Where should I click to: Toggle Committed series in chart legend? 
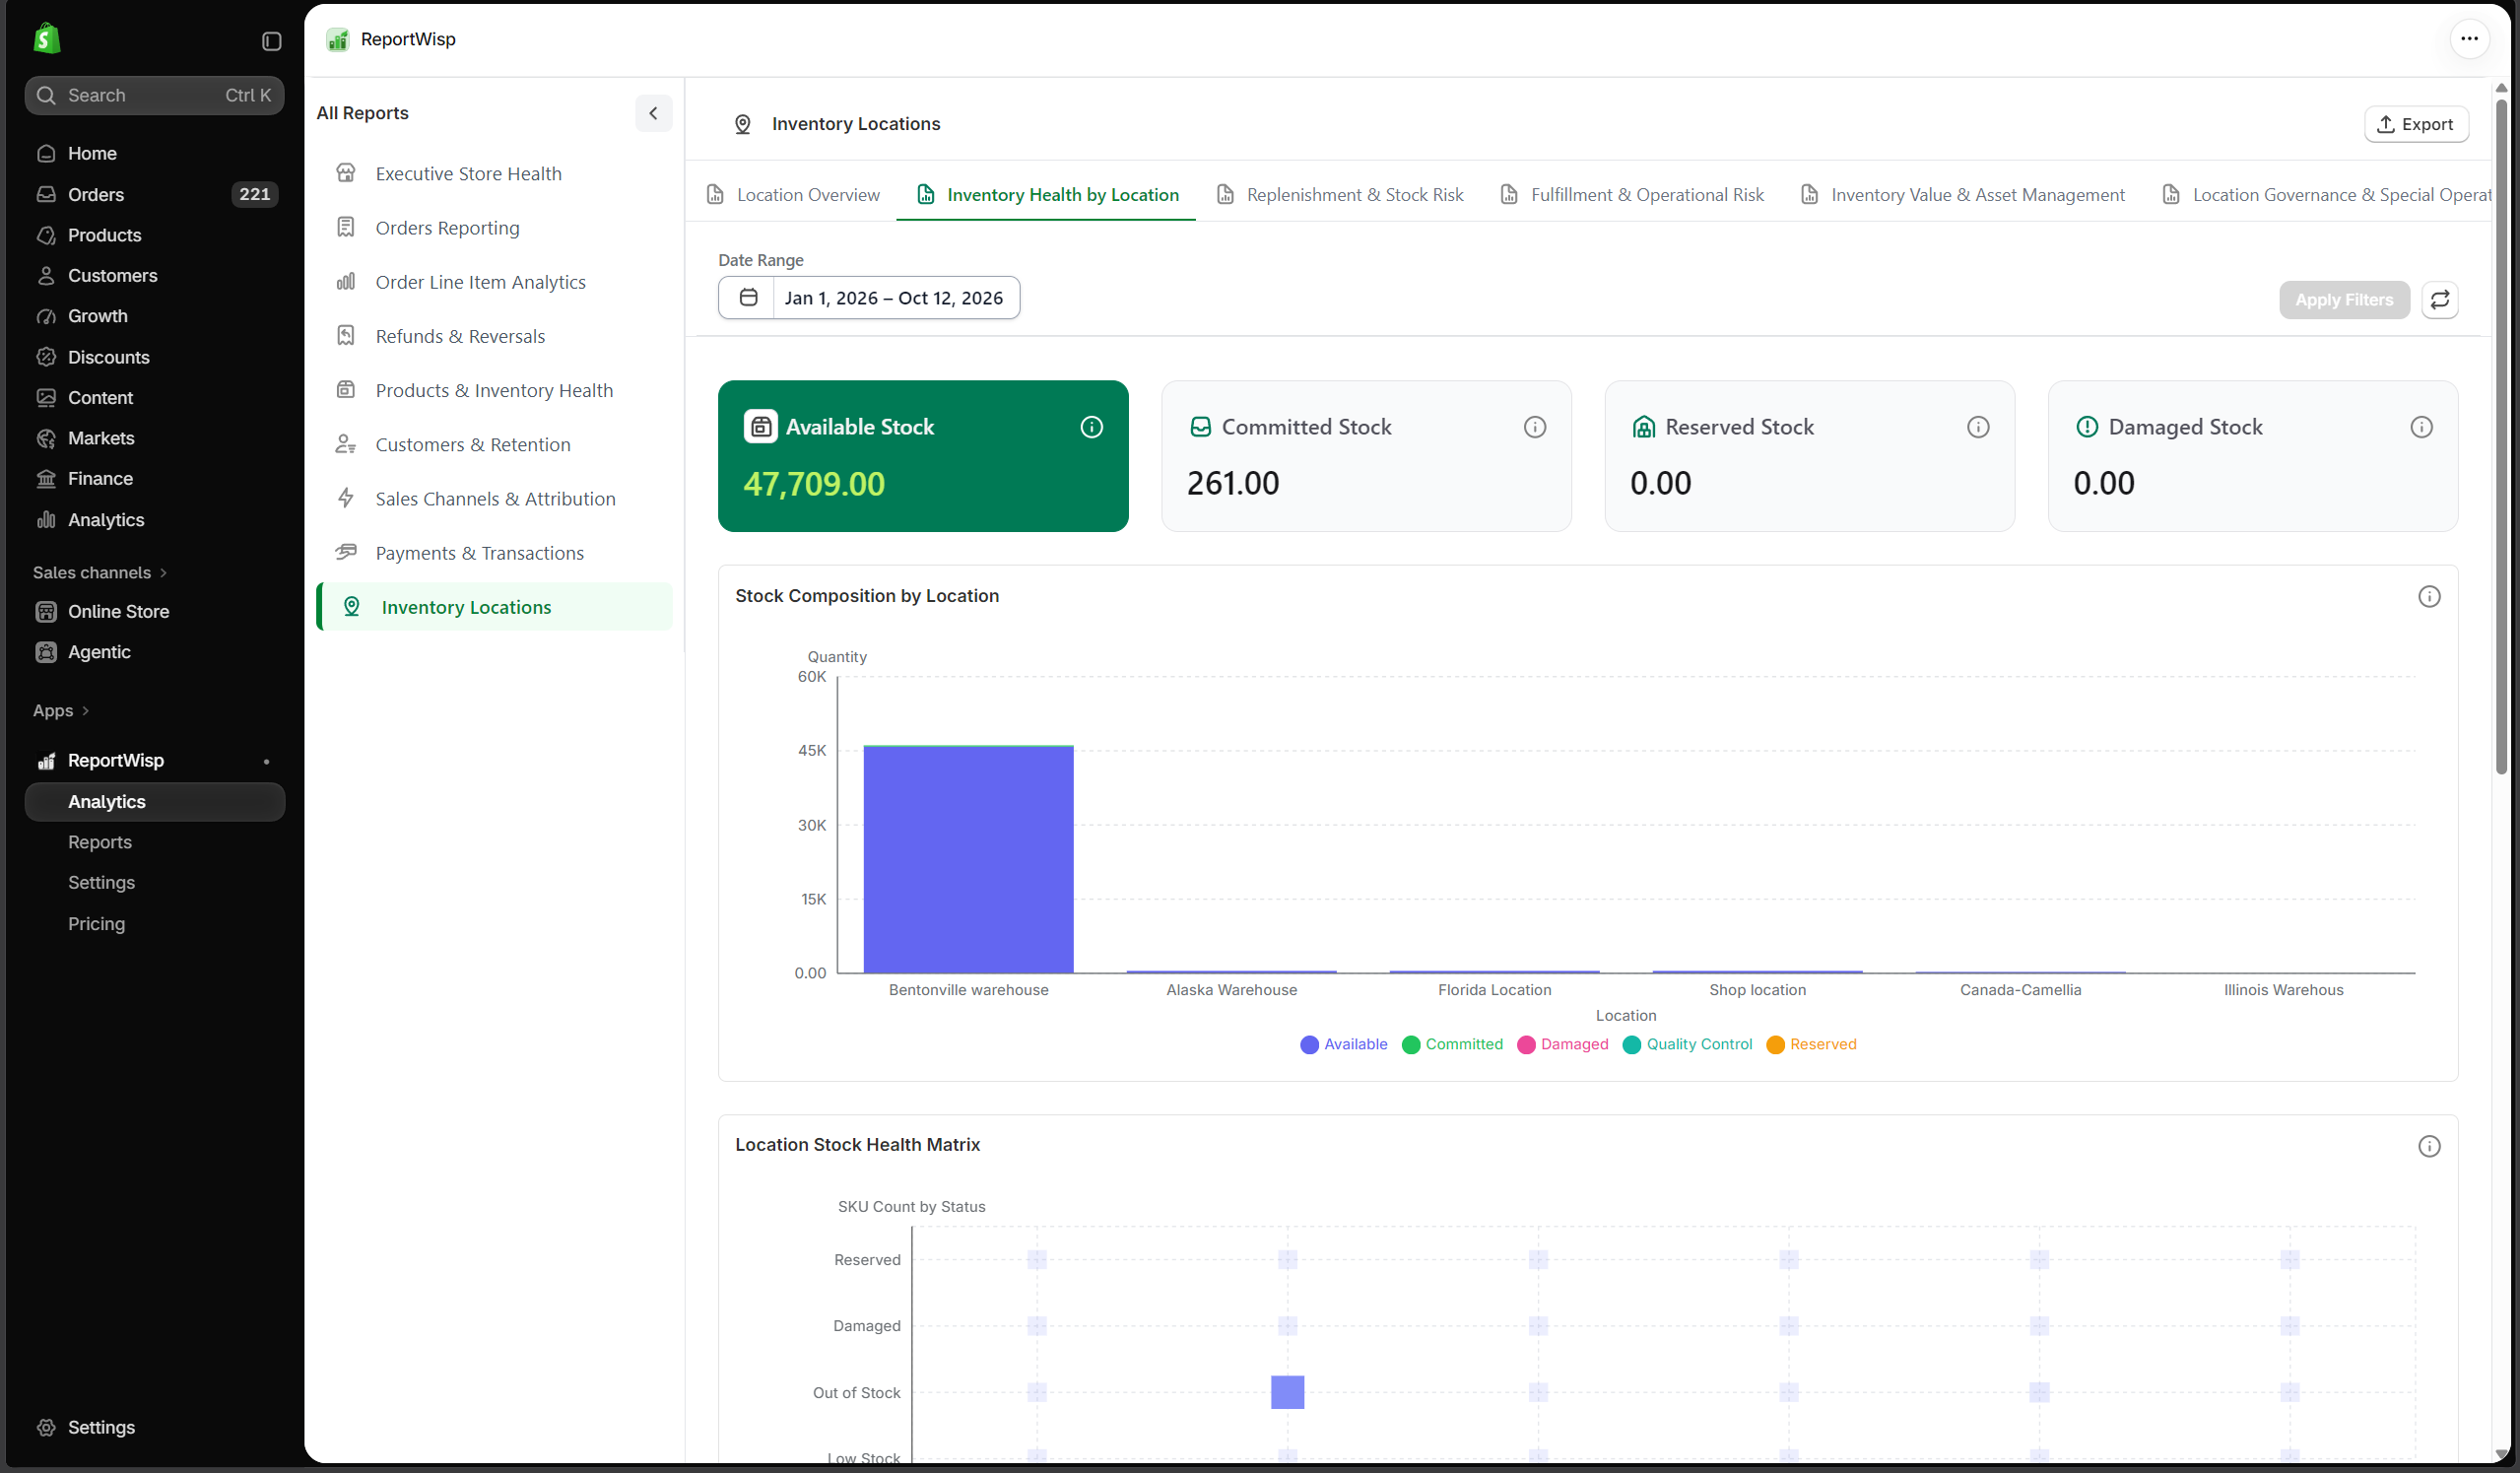[1452, 1044]
